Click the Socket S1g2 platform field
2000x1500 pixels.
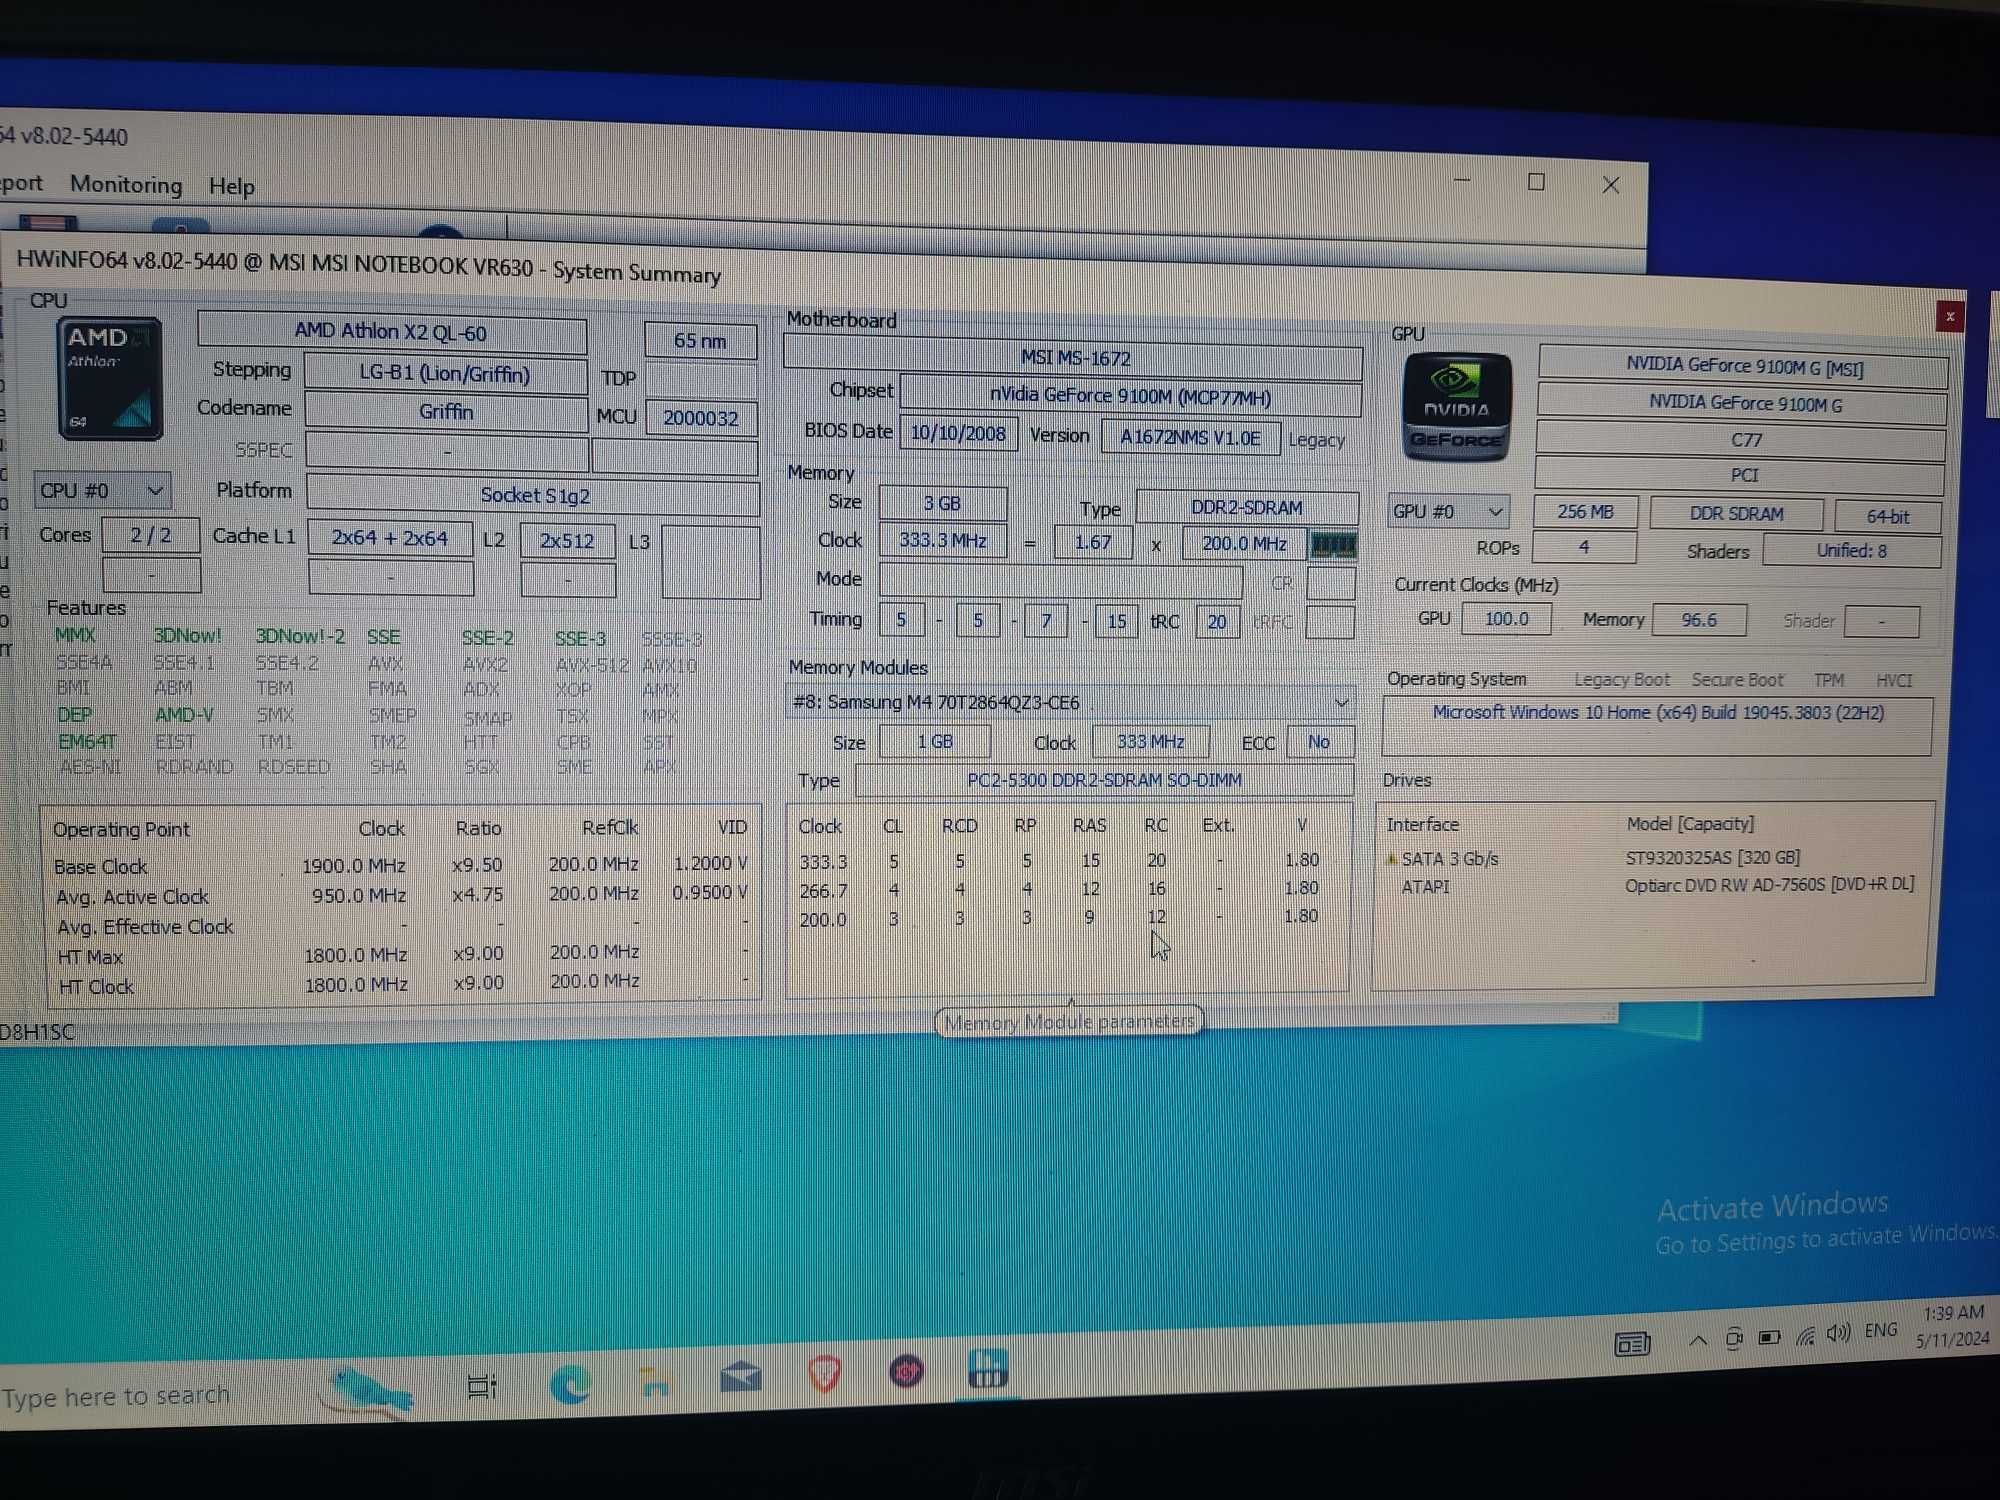[534, 495]
